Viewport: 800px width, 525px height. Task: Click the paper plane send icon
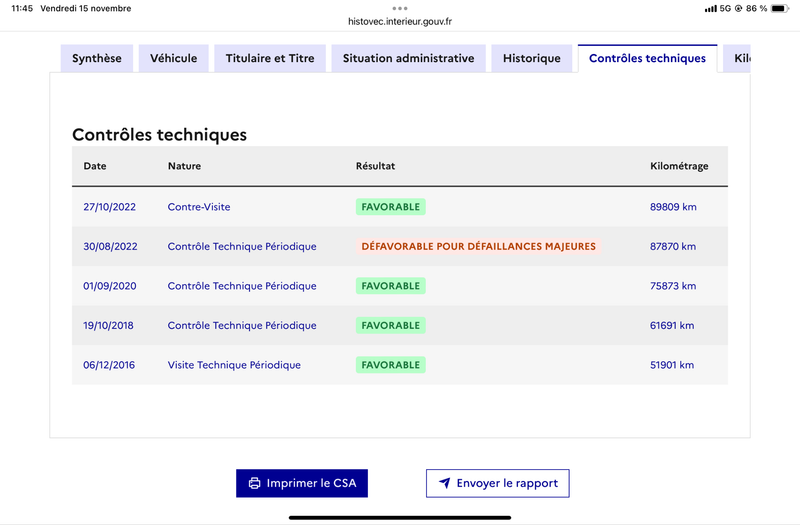click(444, 483)
